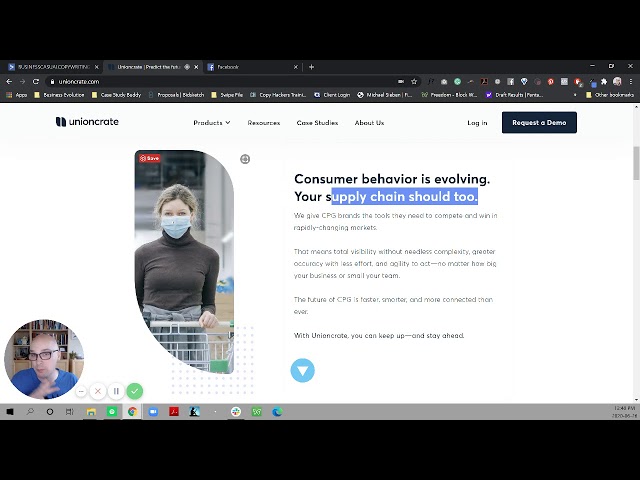The image size is (640, 480).
Task: Open File Explorer from taskbar
Action: pos(91,411)
